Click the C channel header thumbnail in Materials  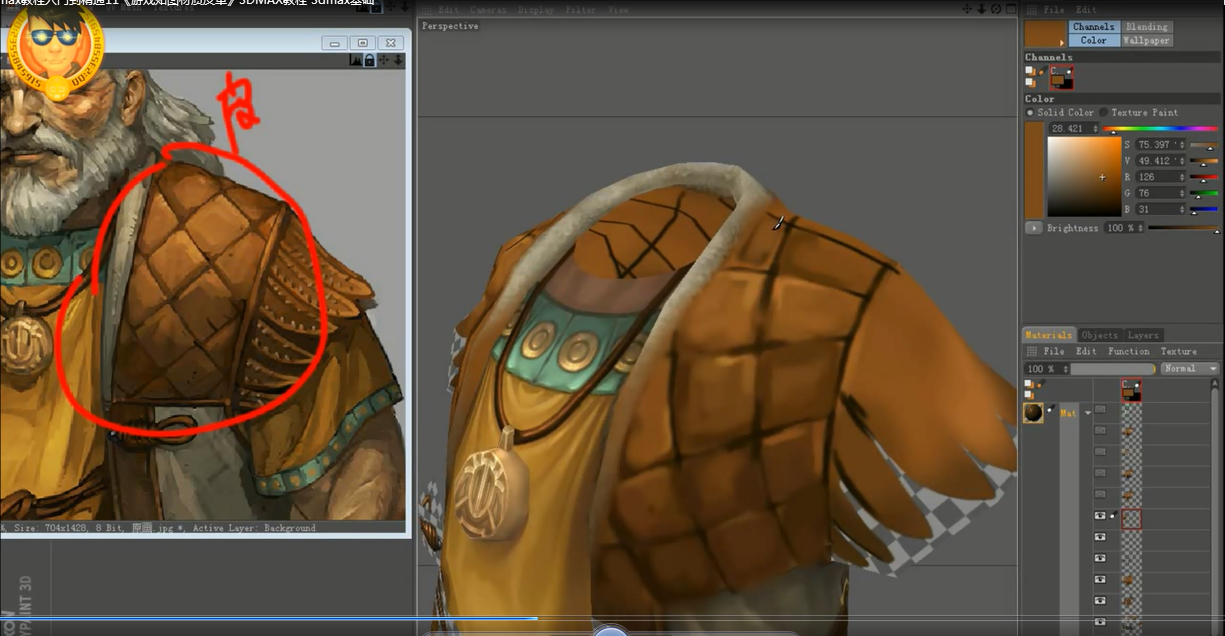[x=1131, y=389]
